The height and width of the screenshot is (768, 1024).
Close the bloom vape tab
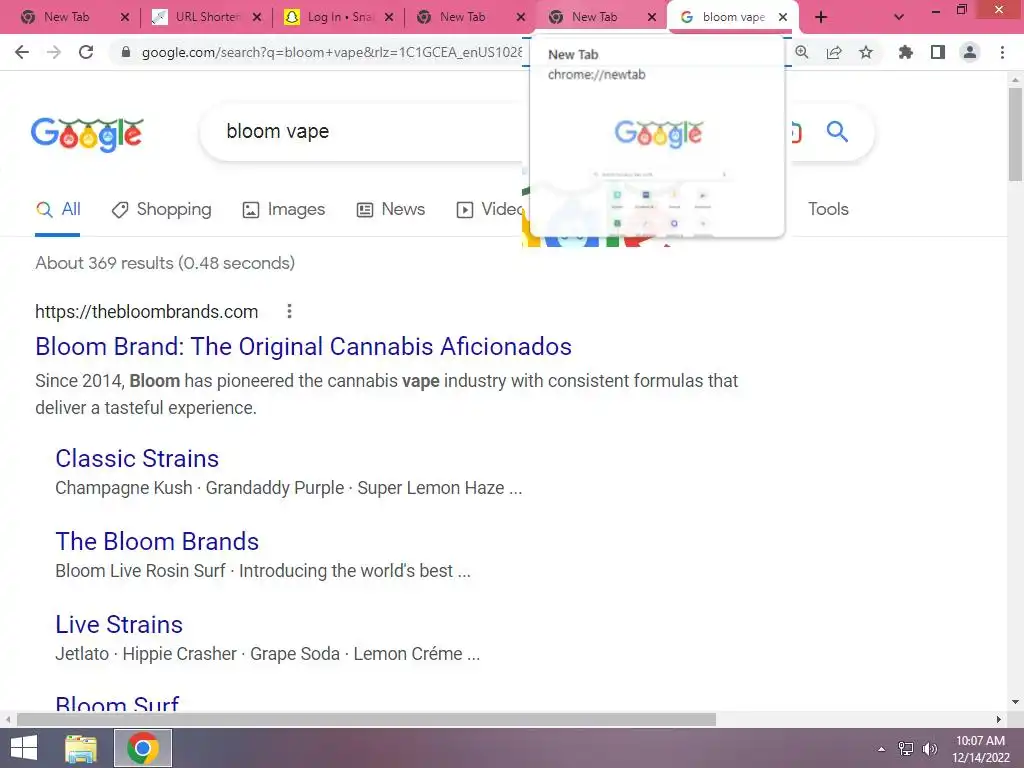783,17
